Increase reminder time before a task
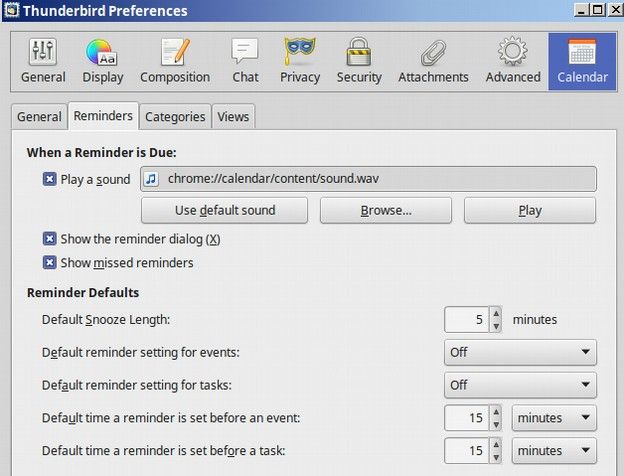This screenshot has width=624, height=476. (496, 445)
